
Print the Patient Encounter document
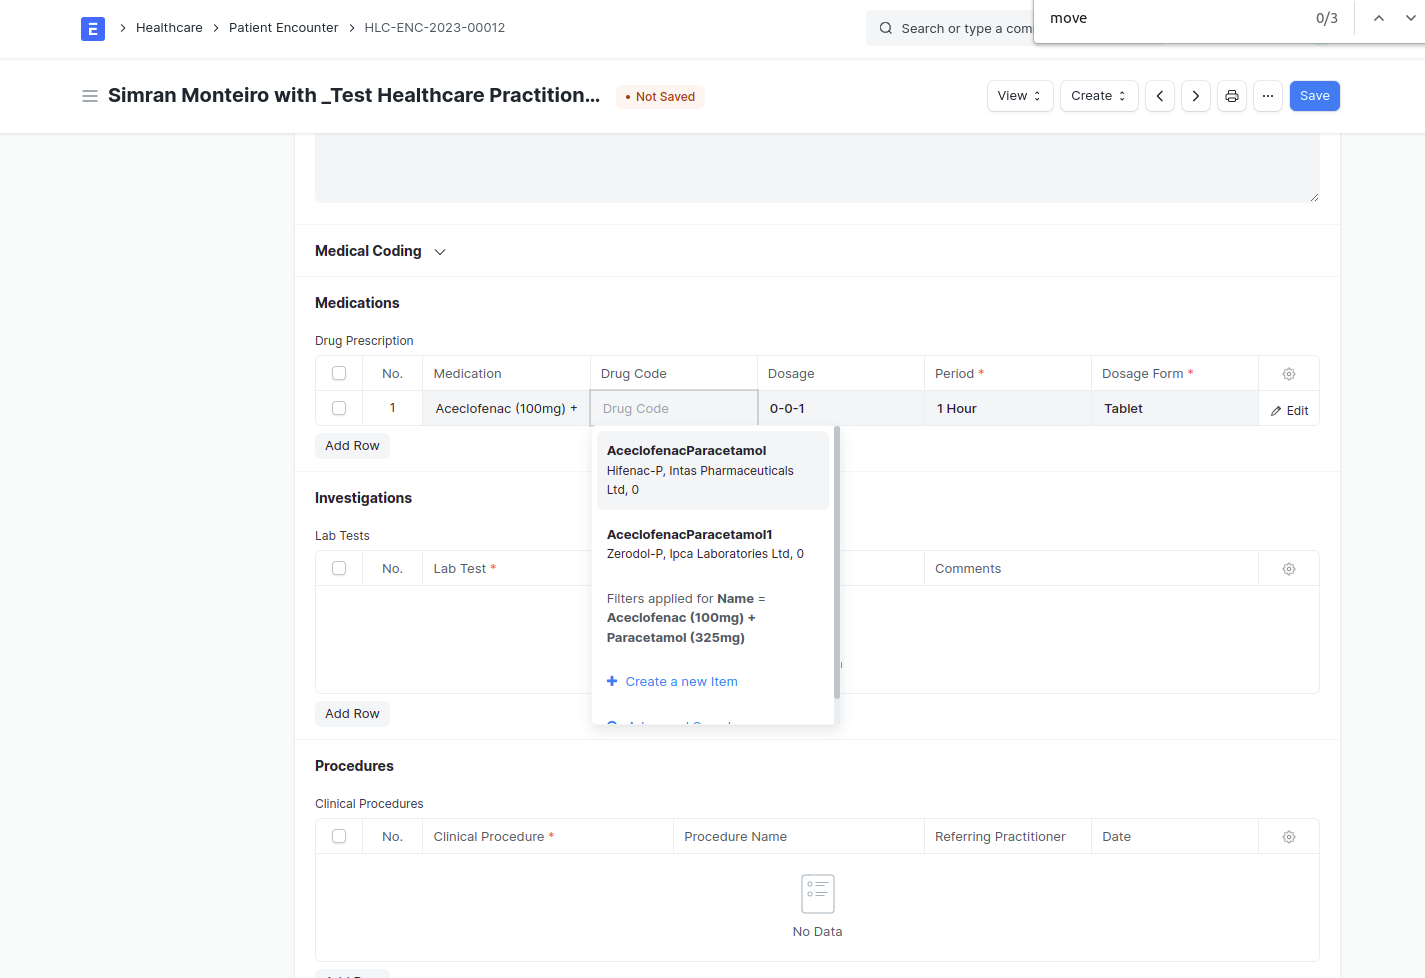click(1232, 96)
